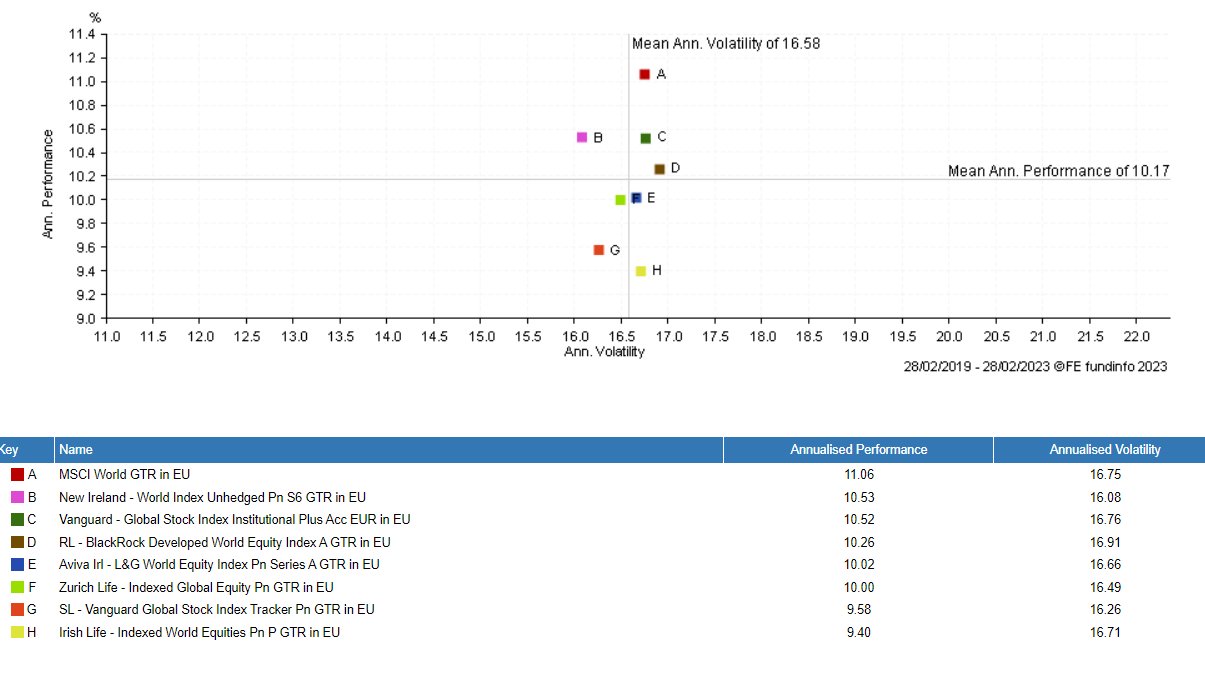Click the Mean Ann. Volatility of 16.58 label
Viewport: 1205px width, 674px height.
[x=726, y=44]
